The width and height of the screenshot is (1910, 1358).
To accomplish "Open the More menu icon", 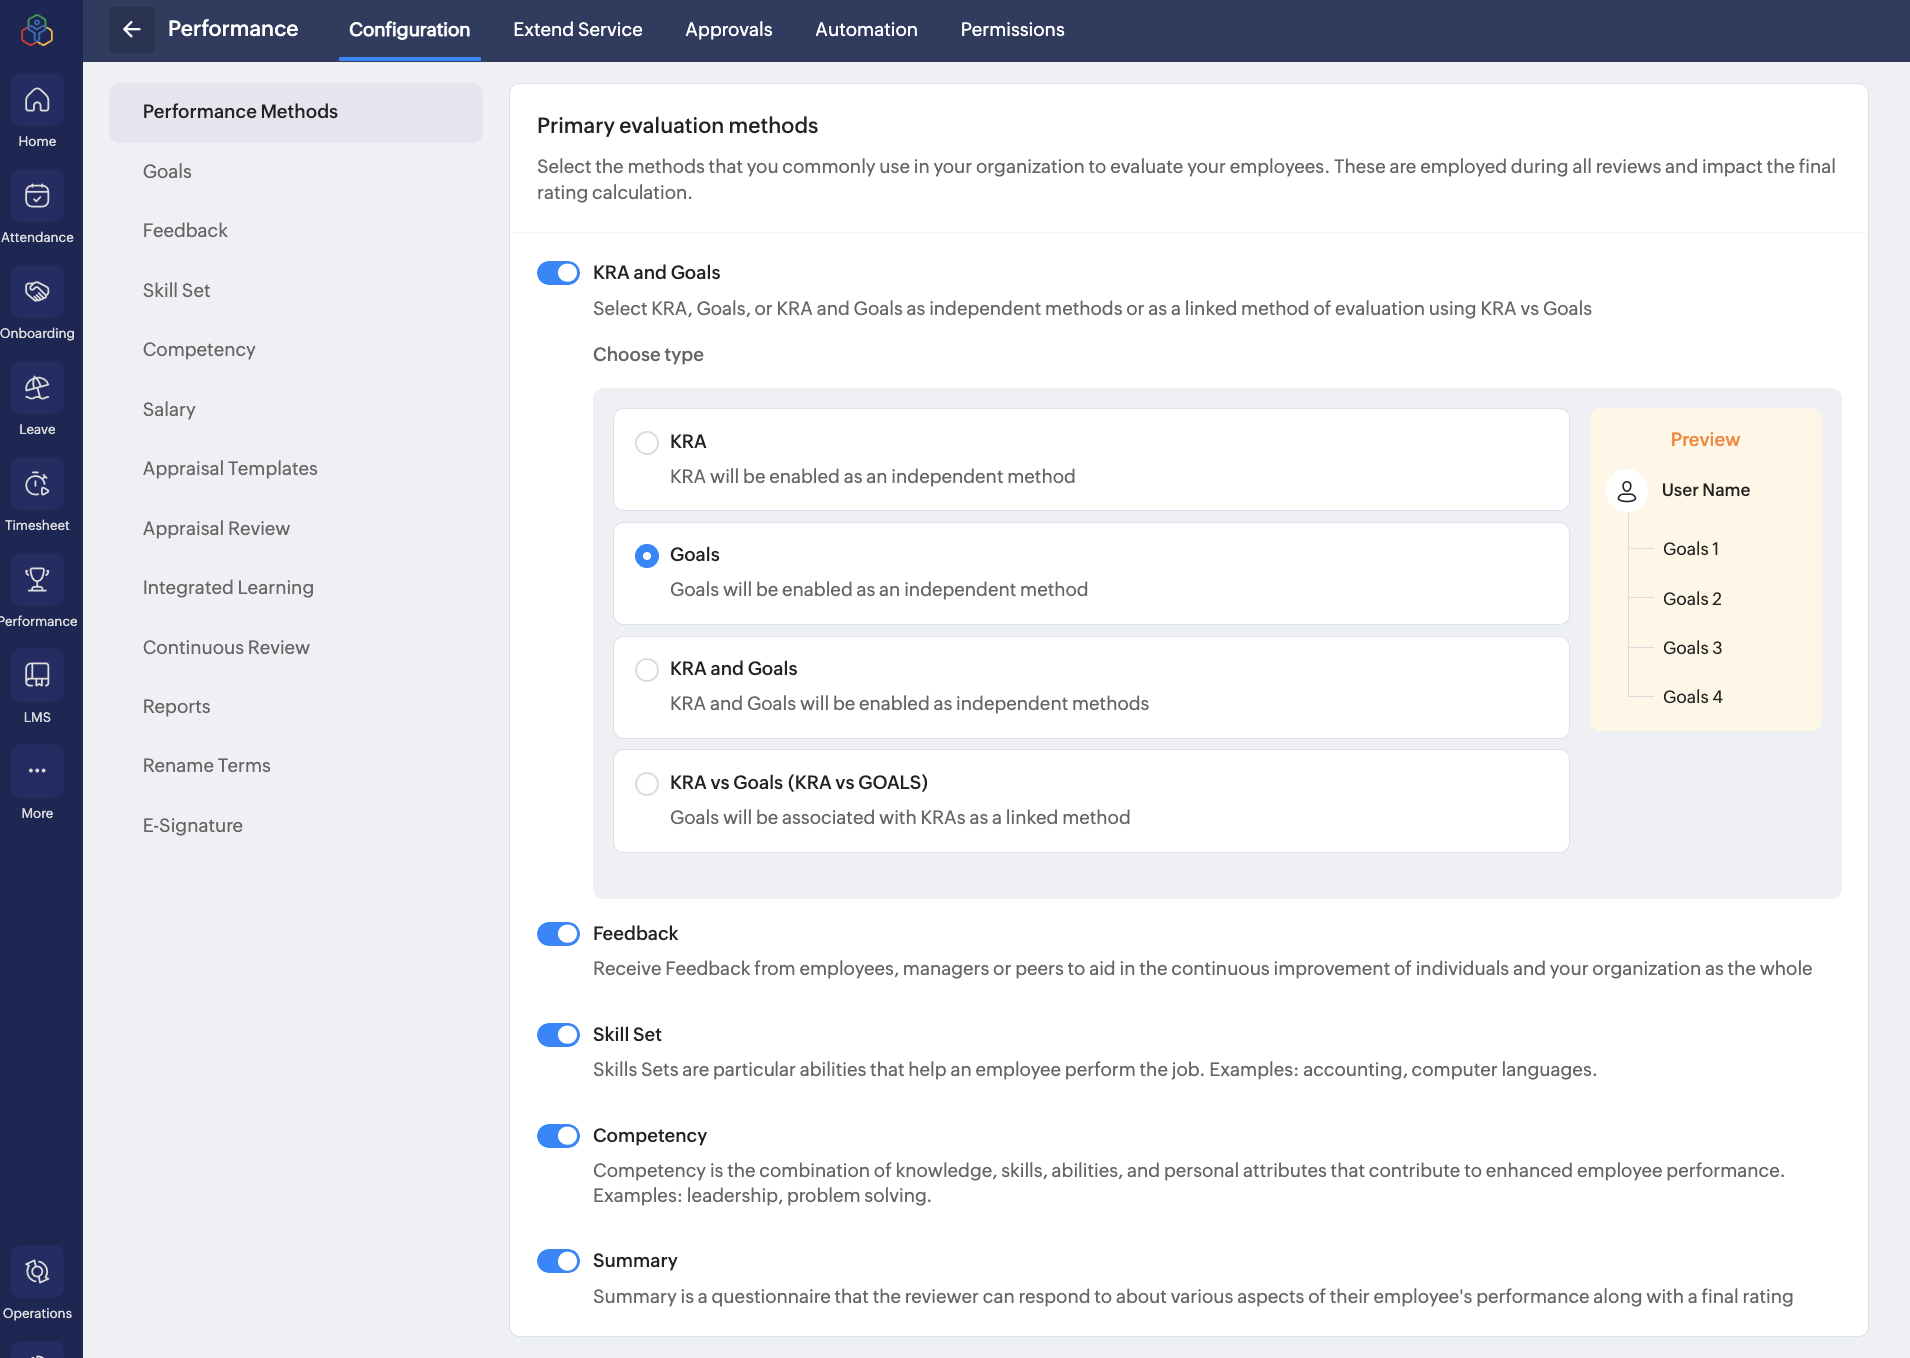I will pos(37,772).
